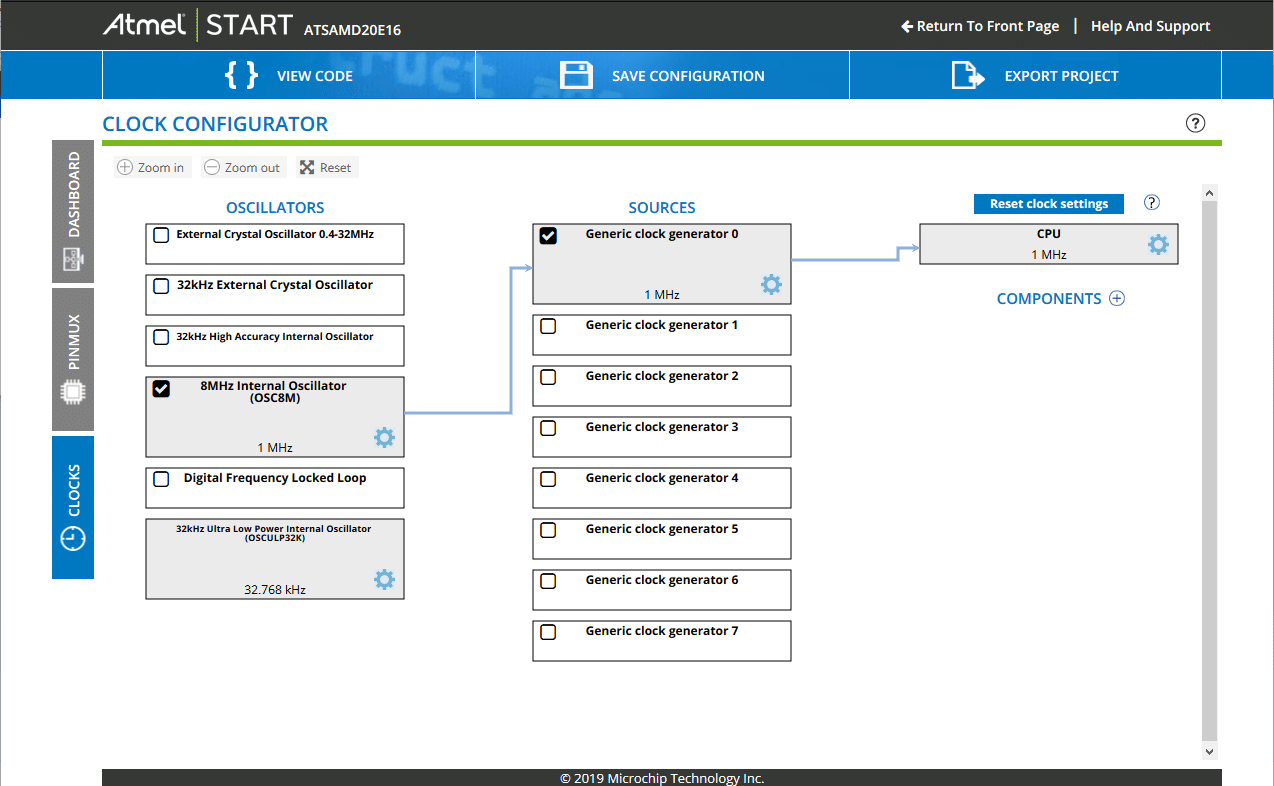Image resolution: width=1274 pixels, height=786 pixels.
Task: Click the Pinmux chip icon
Action: coord(73,391)
